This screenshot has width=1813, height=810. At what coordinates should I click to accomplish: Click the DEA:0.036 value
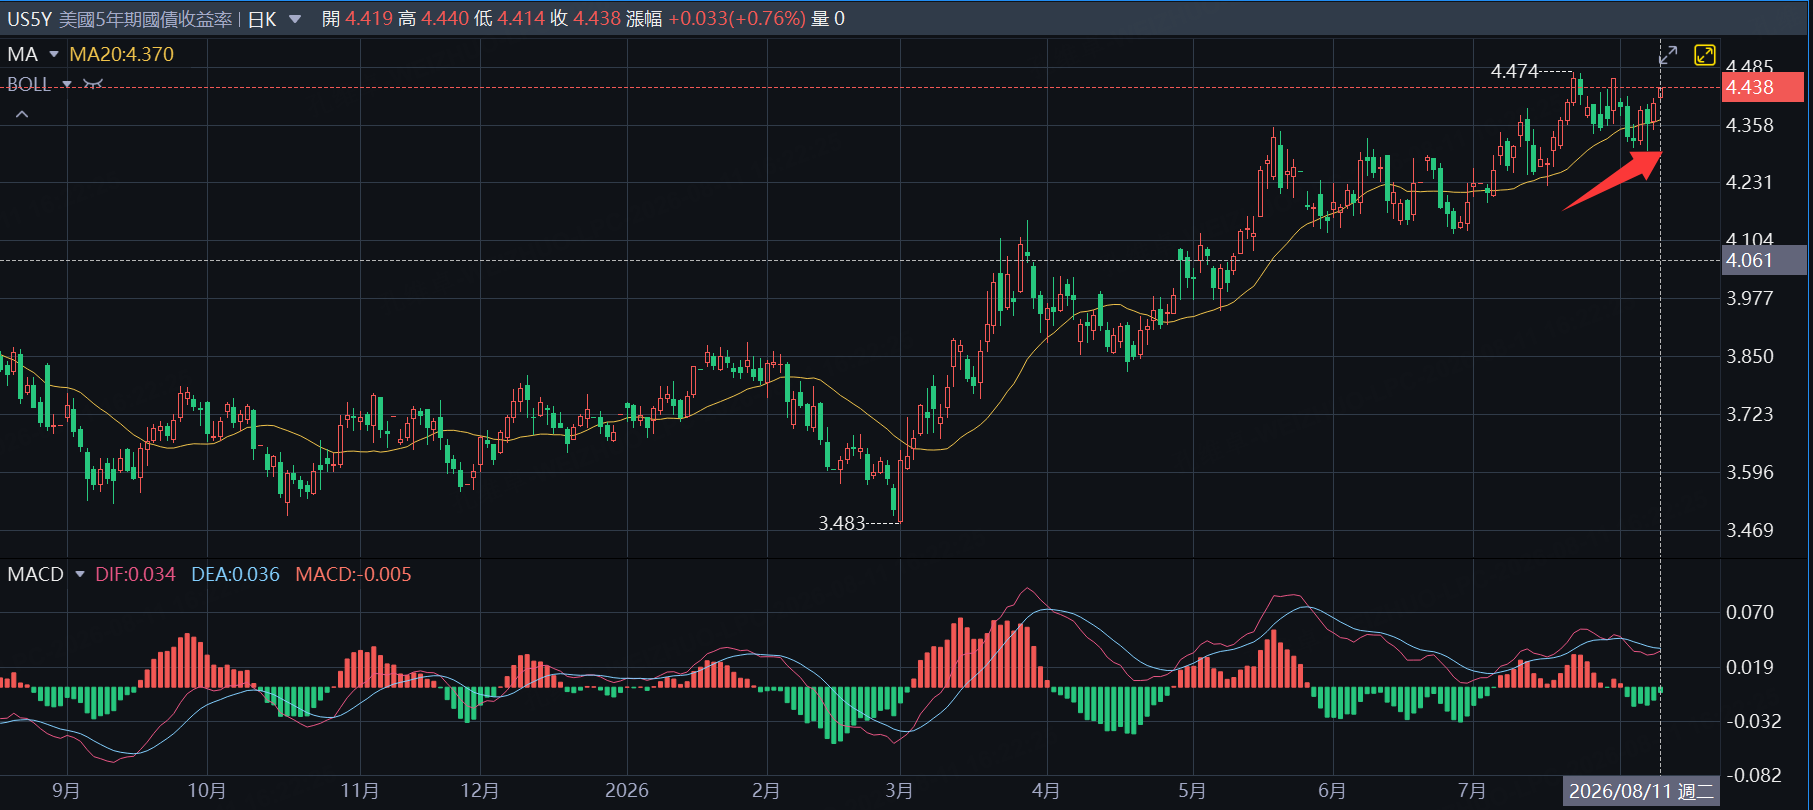coord(236,574)
